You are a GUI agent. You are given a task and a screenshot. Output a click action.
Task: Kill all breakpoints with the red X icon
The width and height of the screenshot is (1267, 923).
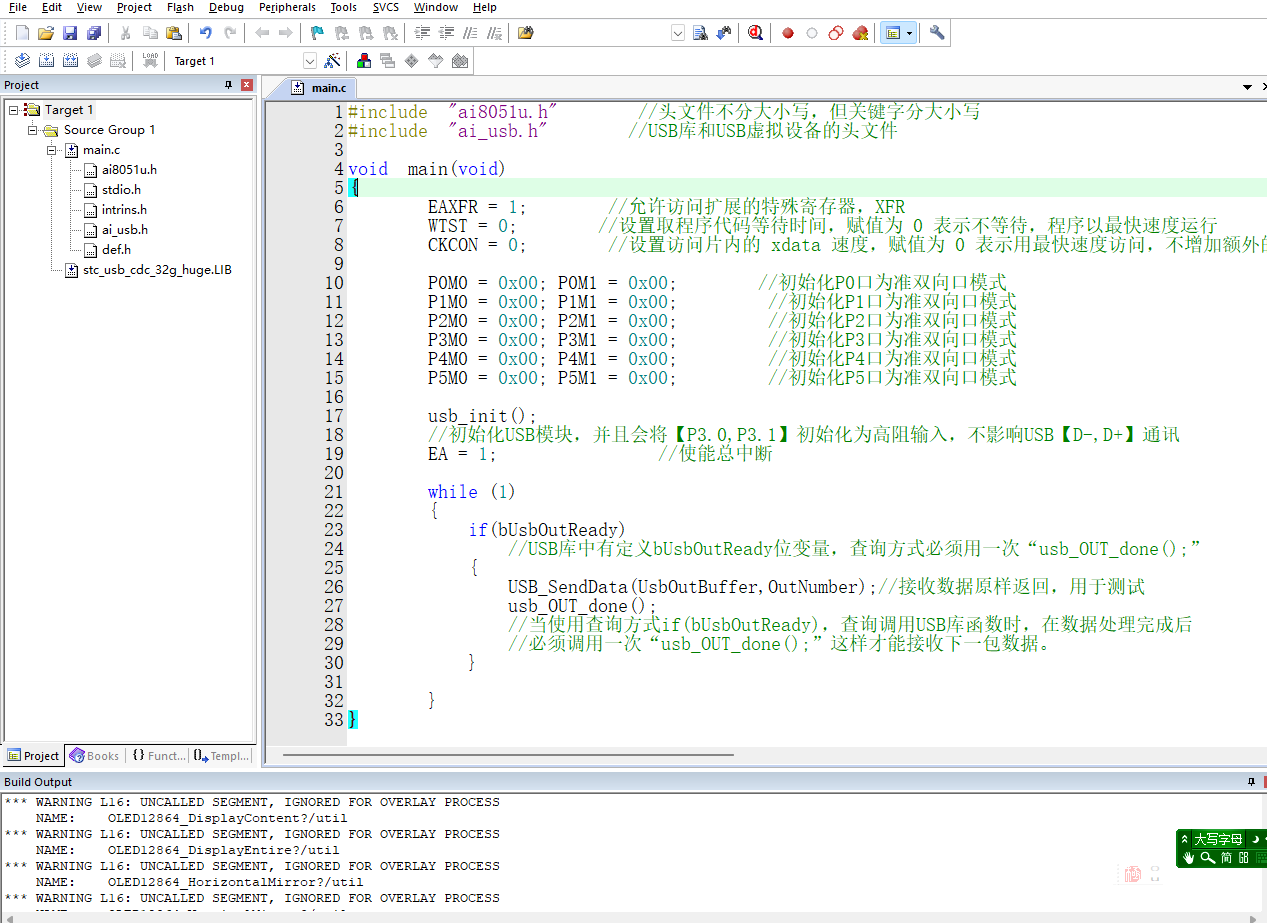(860, 33)
